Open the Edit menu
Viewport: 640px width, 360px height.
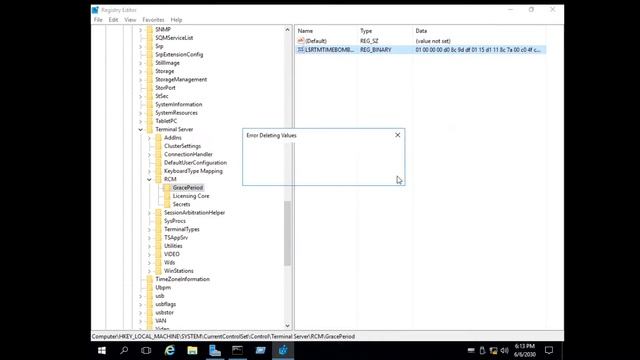click(x=113, y=20)
